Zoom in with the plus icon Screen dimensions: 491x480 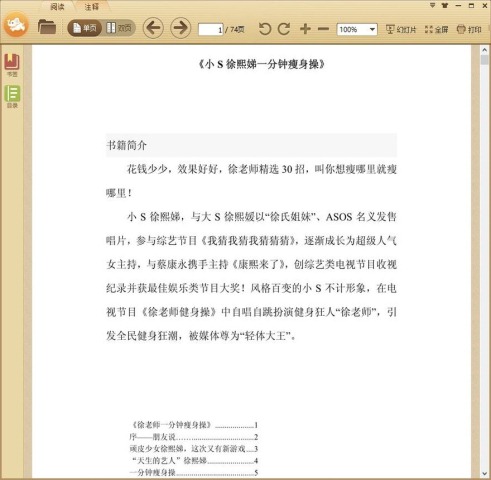pyautogui.click(x=305, y=29)
